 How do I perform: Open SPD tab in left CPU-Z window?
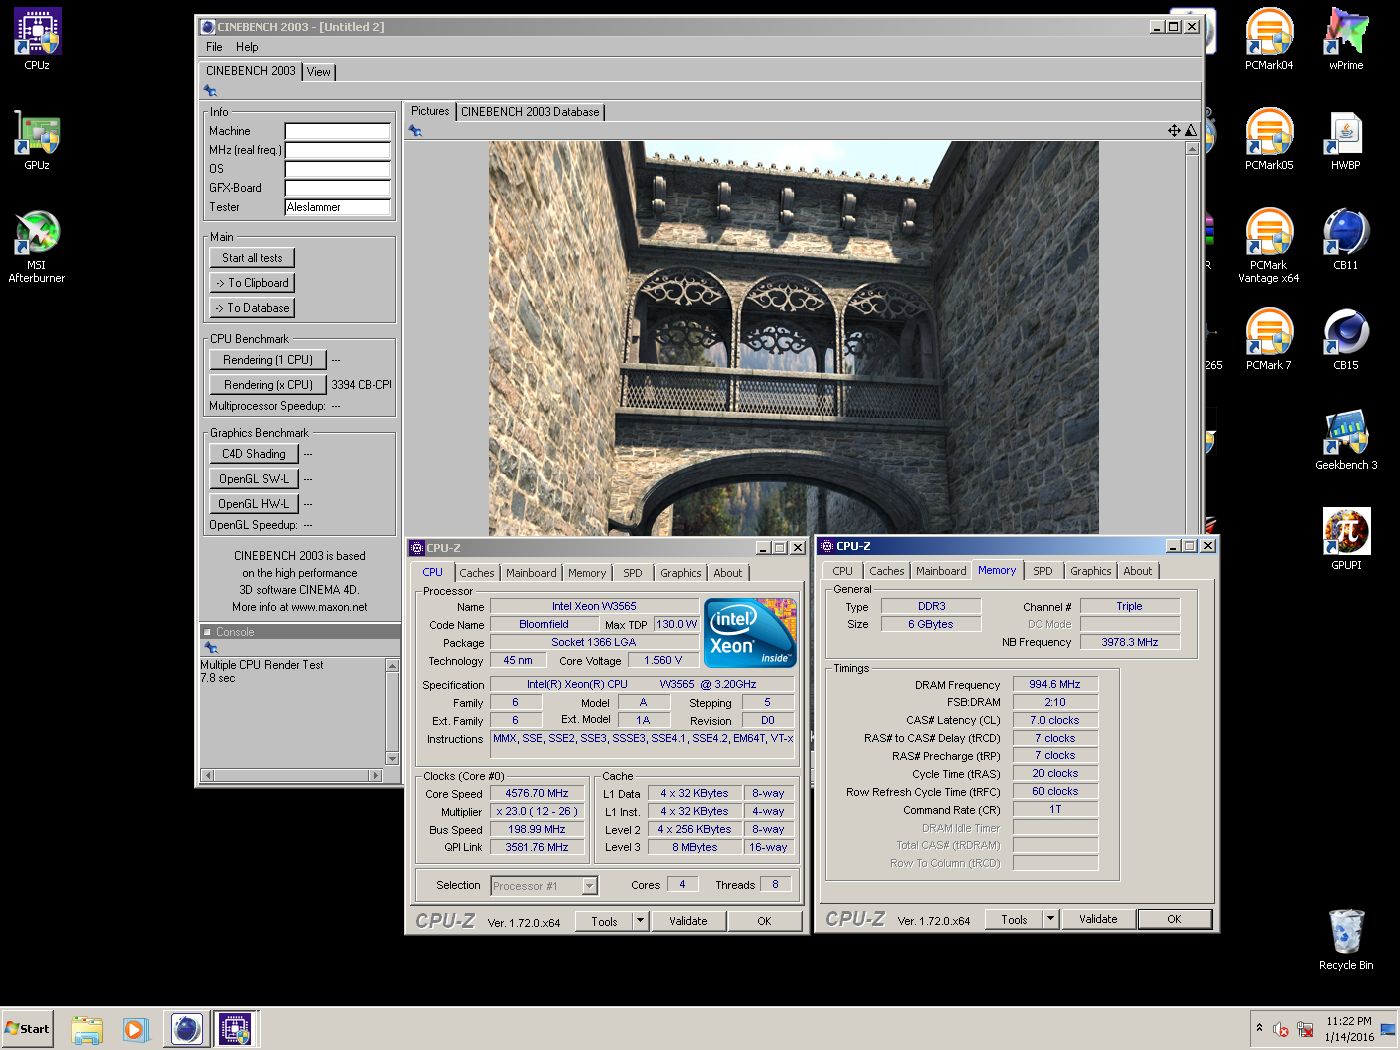[x=633, y=573]
